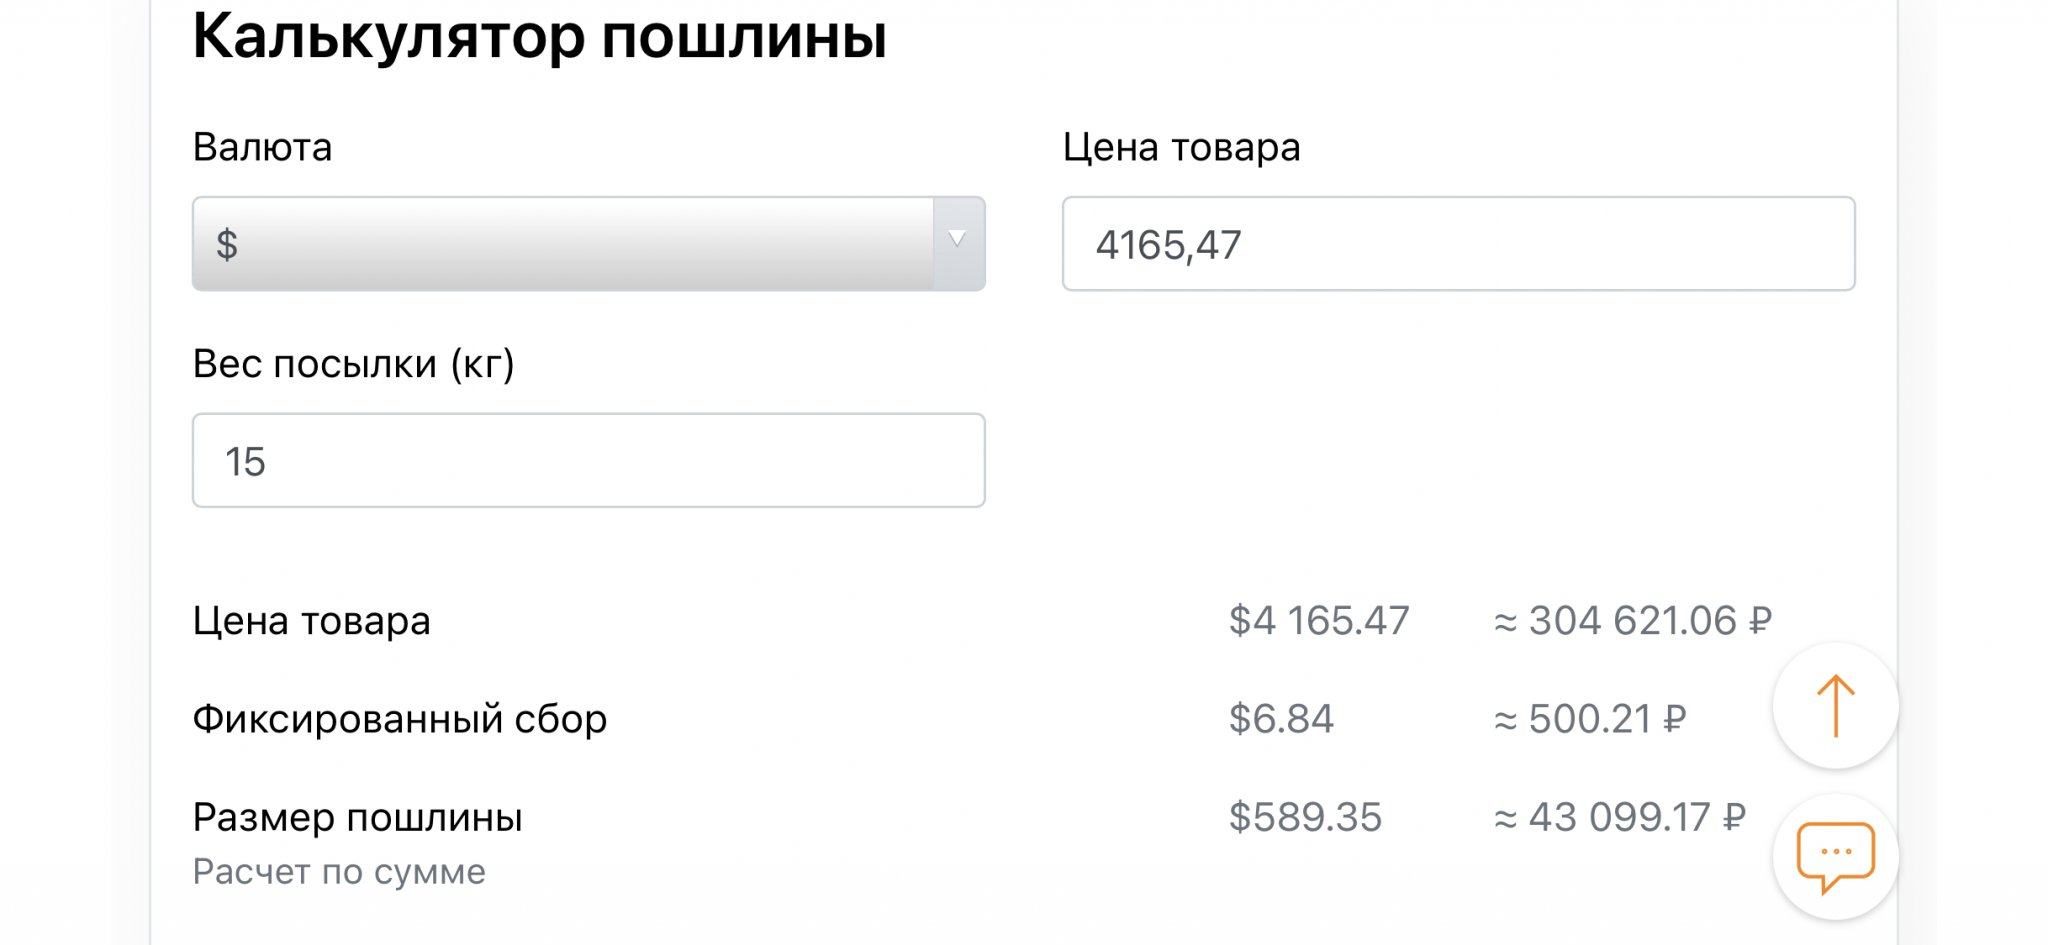
Task: Select the $589.35 duty value
Action: point(1305,817)
